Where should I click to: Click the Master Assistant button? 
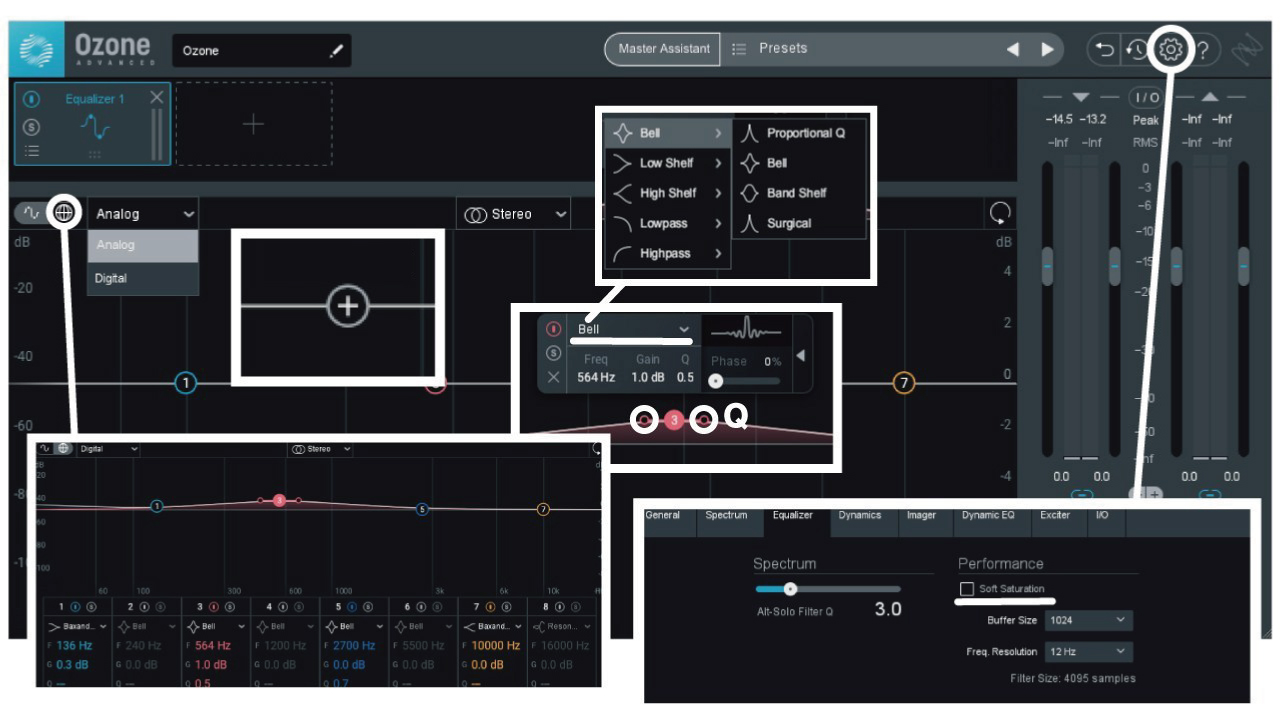click(663, 48)
